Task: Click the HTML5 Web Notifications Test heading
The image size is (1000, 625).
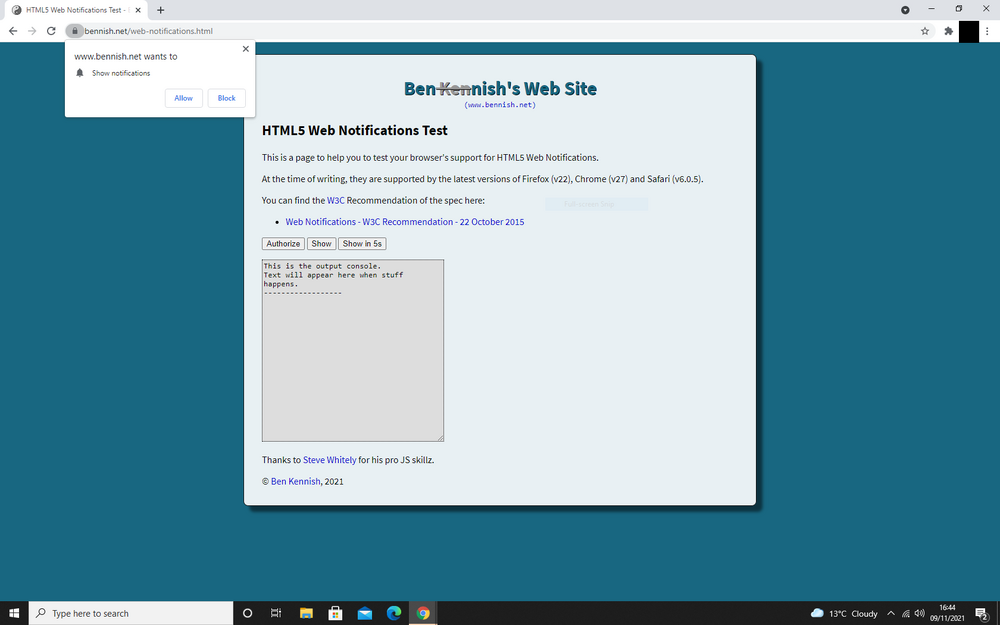Action: coord(355,130)
